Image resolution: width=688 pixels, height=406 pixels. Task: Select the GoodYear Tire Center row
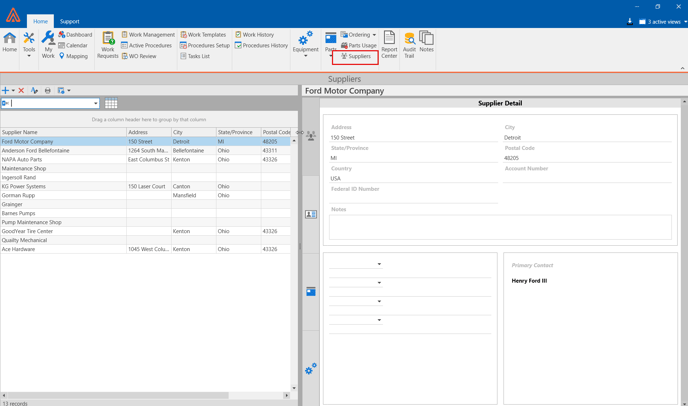click(x=145, y=231)
